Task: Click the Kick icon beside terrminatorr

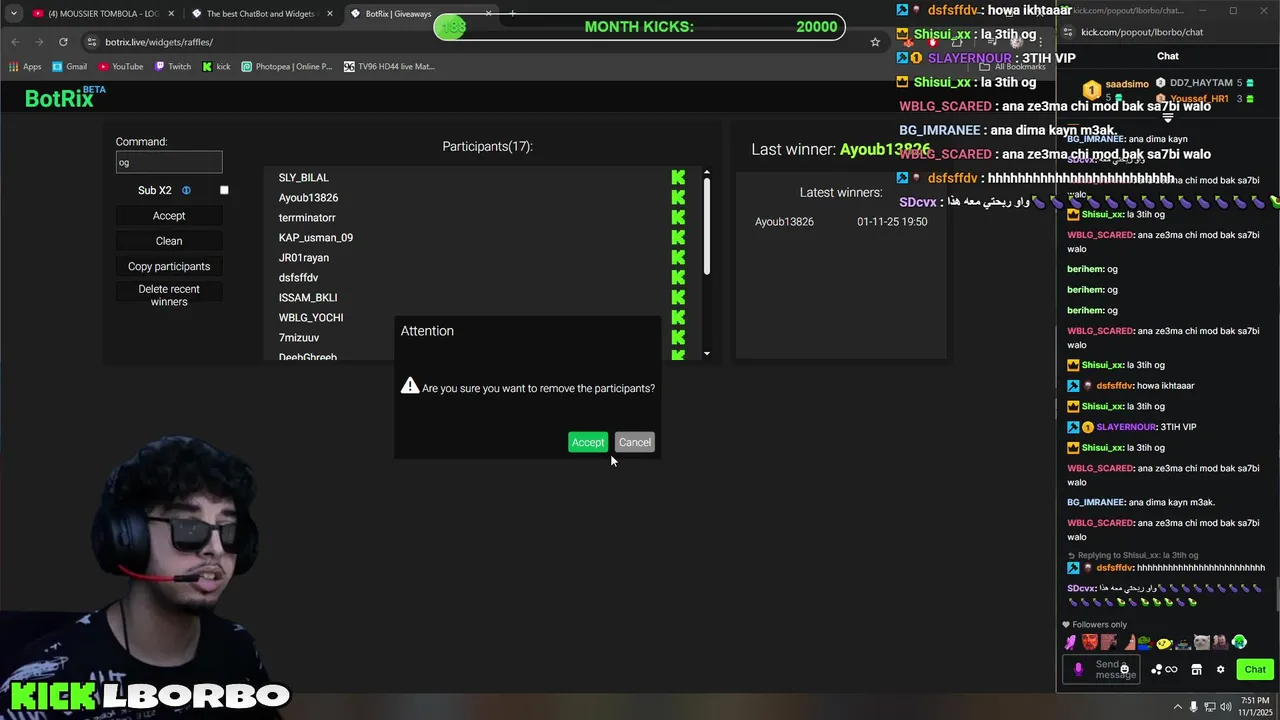Action: point(678,218)
